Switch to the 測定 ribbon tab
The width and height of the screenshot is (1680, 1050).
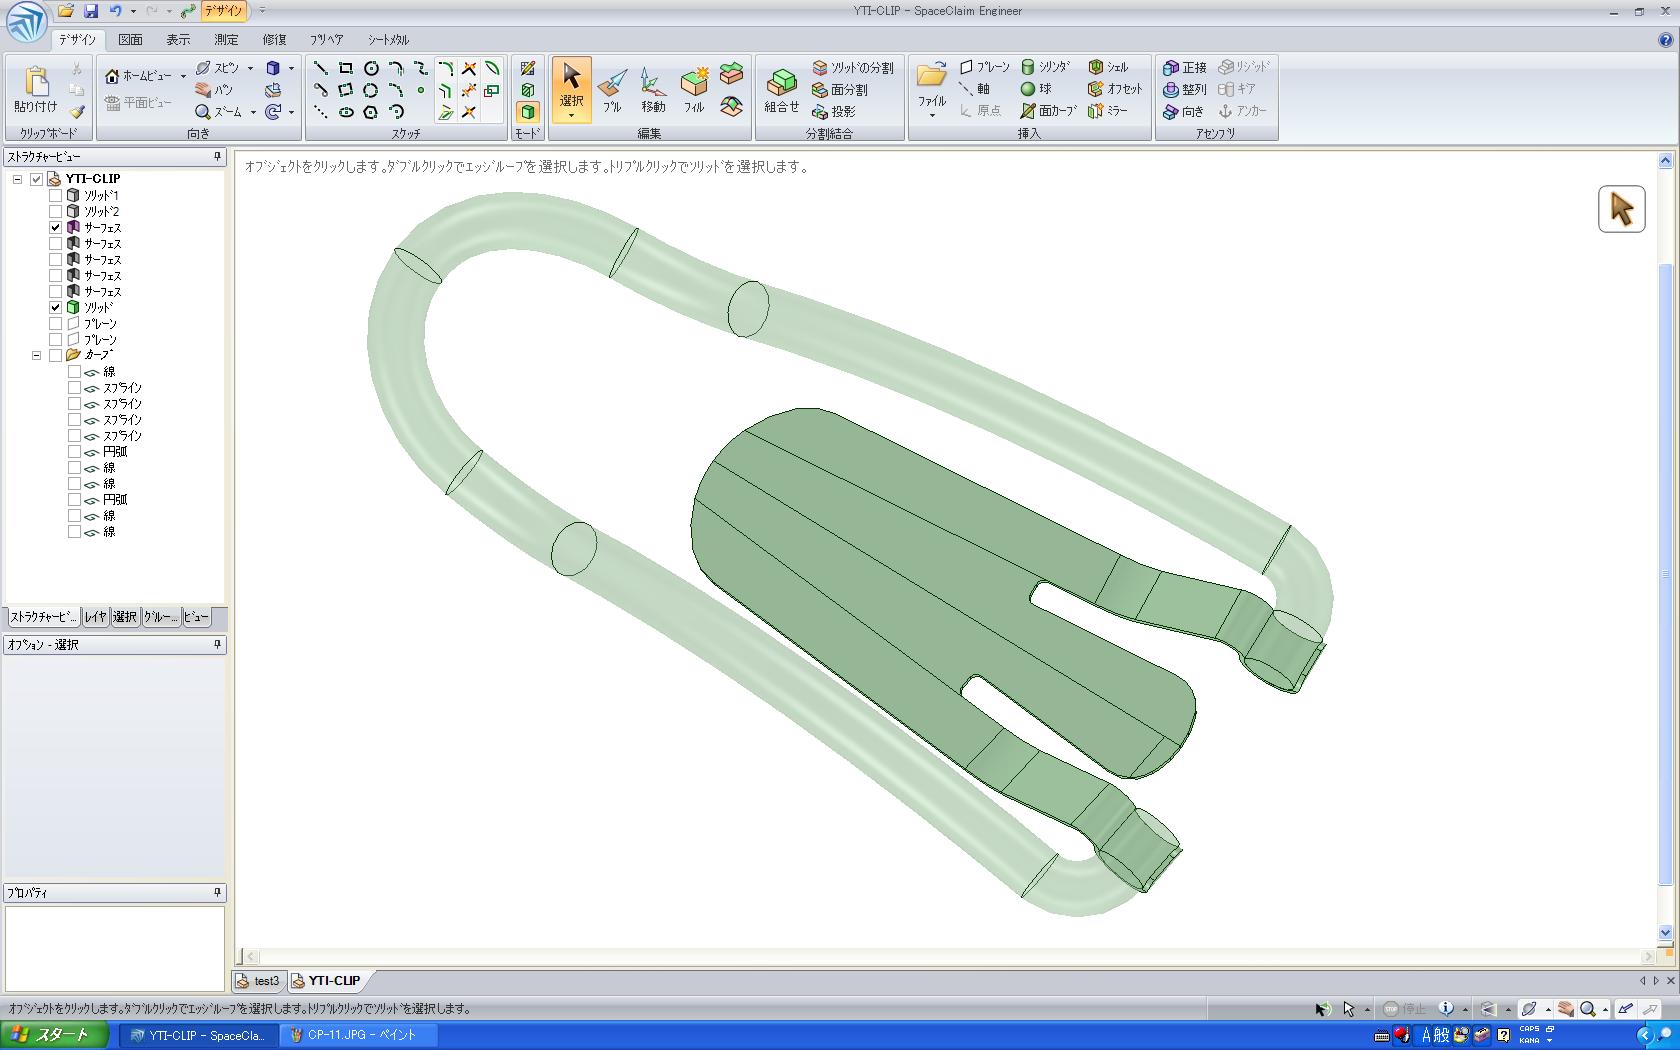pyautogui.click(x=226, y=40)
